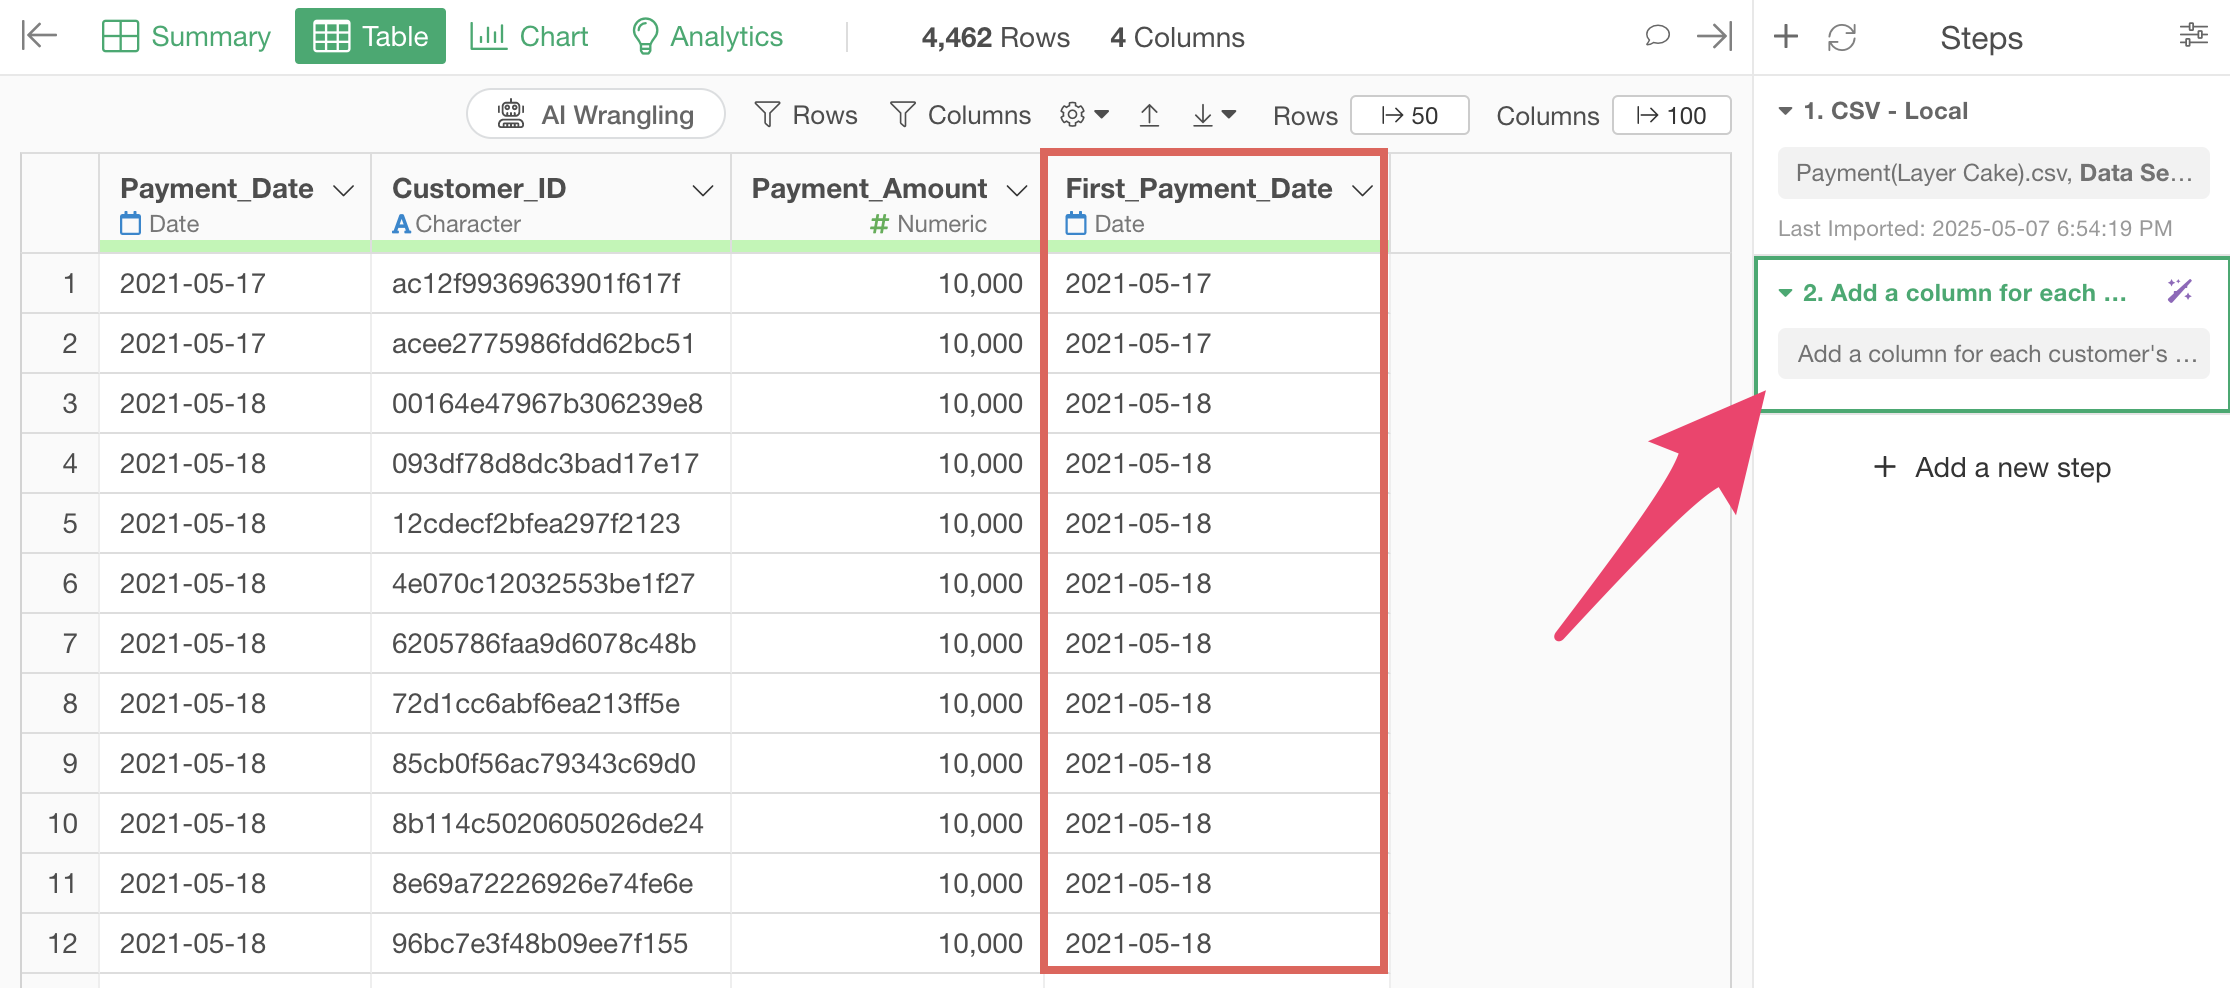
Task: Open the comment speech bubble icon
Action: (1657, 37)
